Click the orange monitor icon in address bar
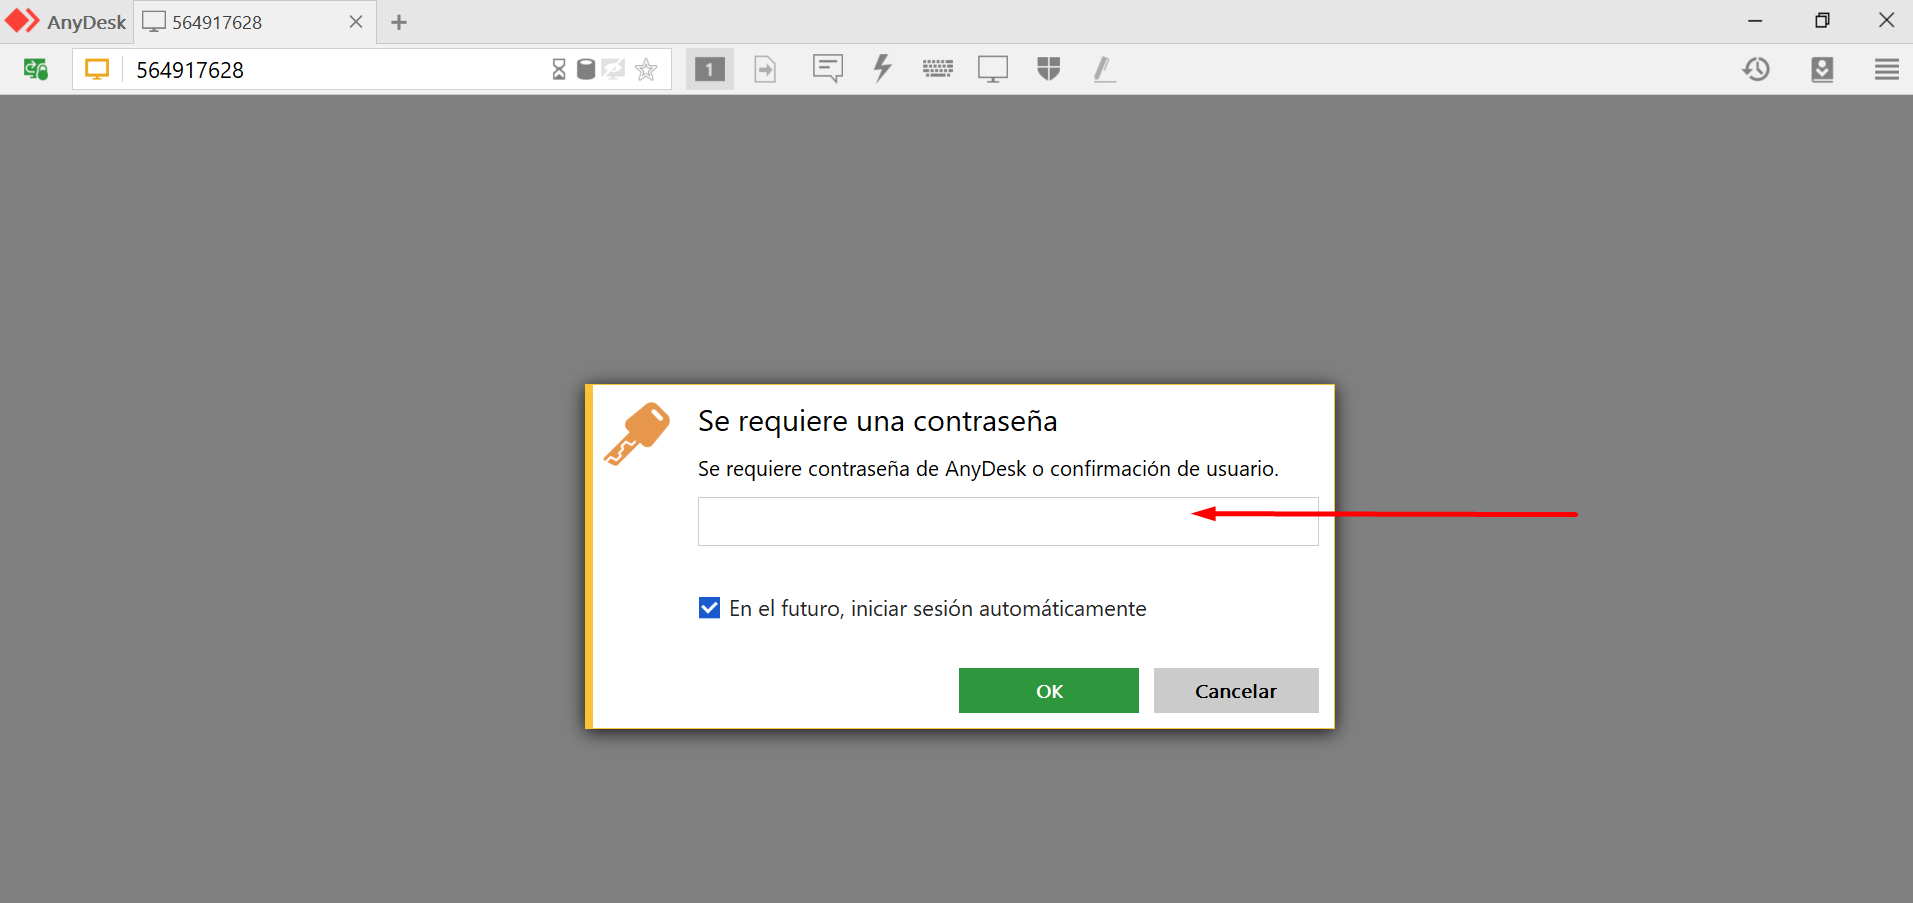Viewport: 1913px width, 903px height. (97, 69)
